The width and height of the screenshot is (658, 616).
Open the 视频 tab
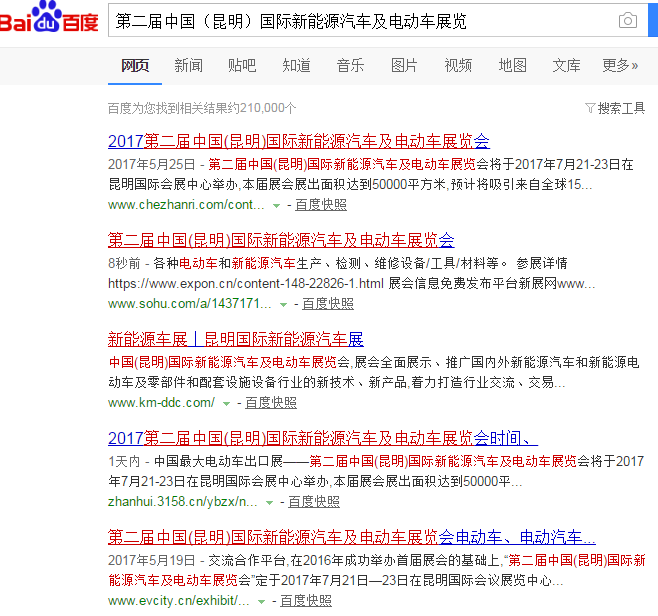[x=458, y=65]
